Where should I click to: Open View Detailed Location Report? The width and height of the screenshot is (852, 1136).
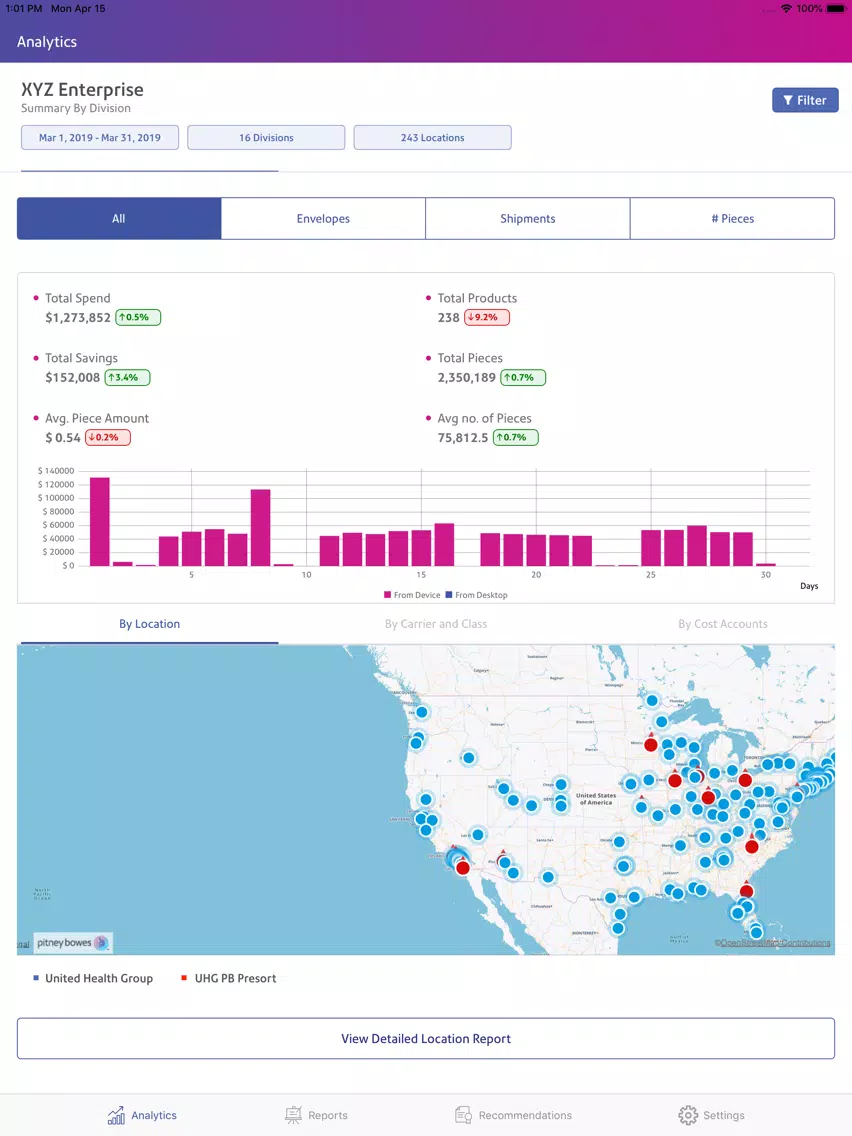pyautogui.click(x=426, y=1038)
